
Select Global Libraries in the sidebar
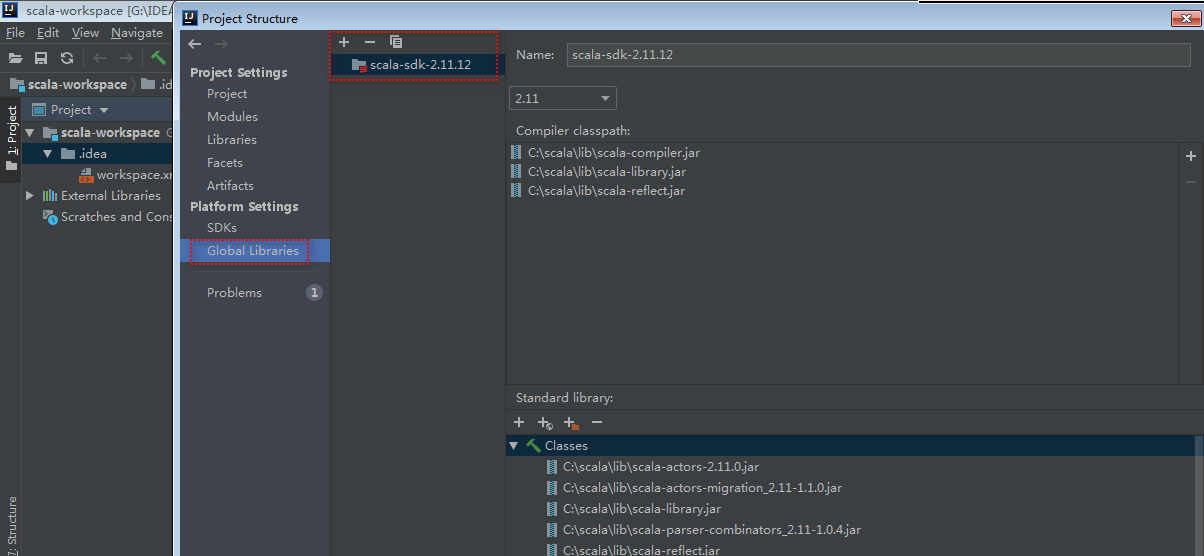[x=253, y=251]
